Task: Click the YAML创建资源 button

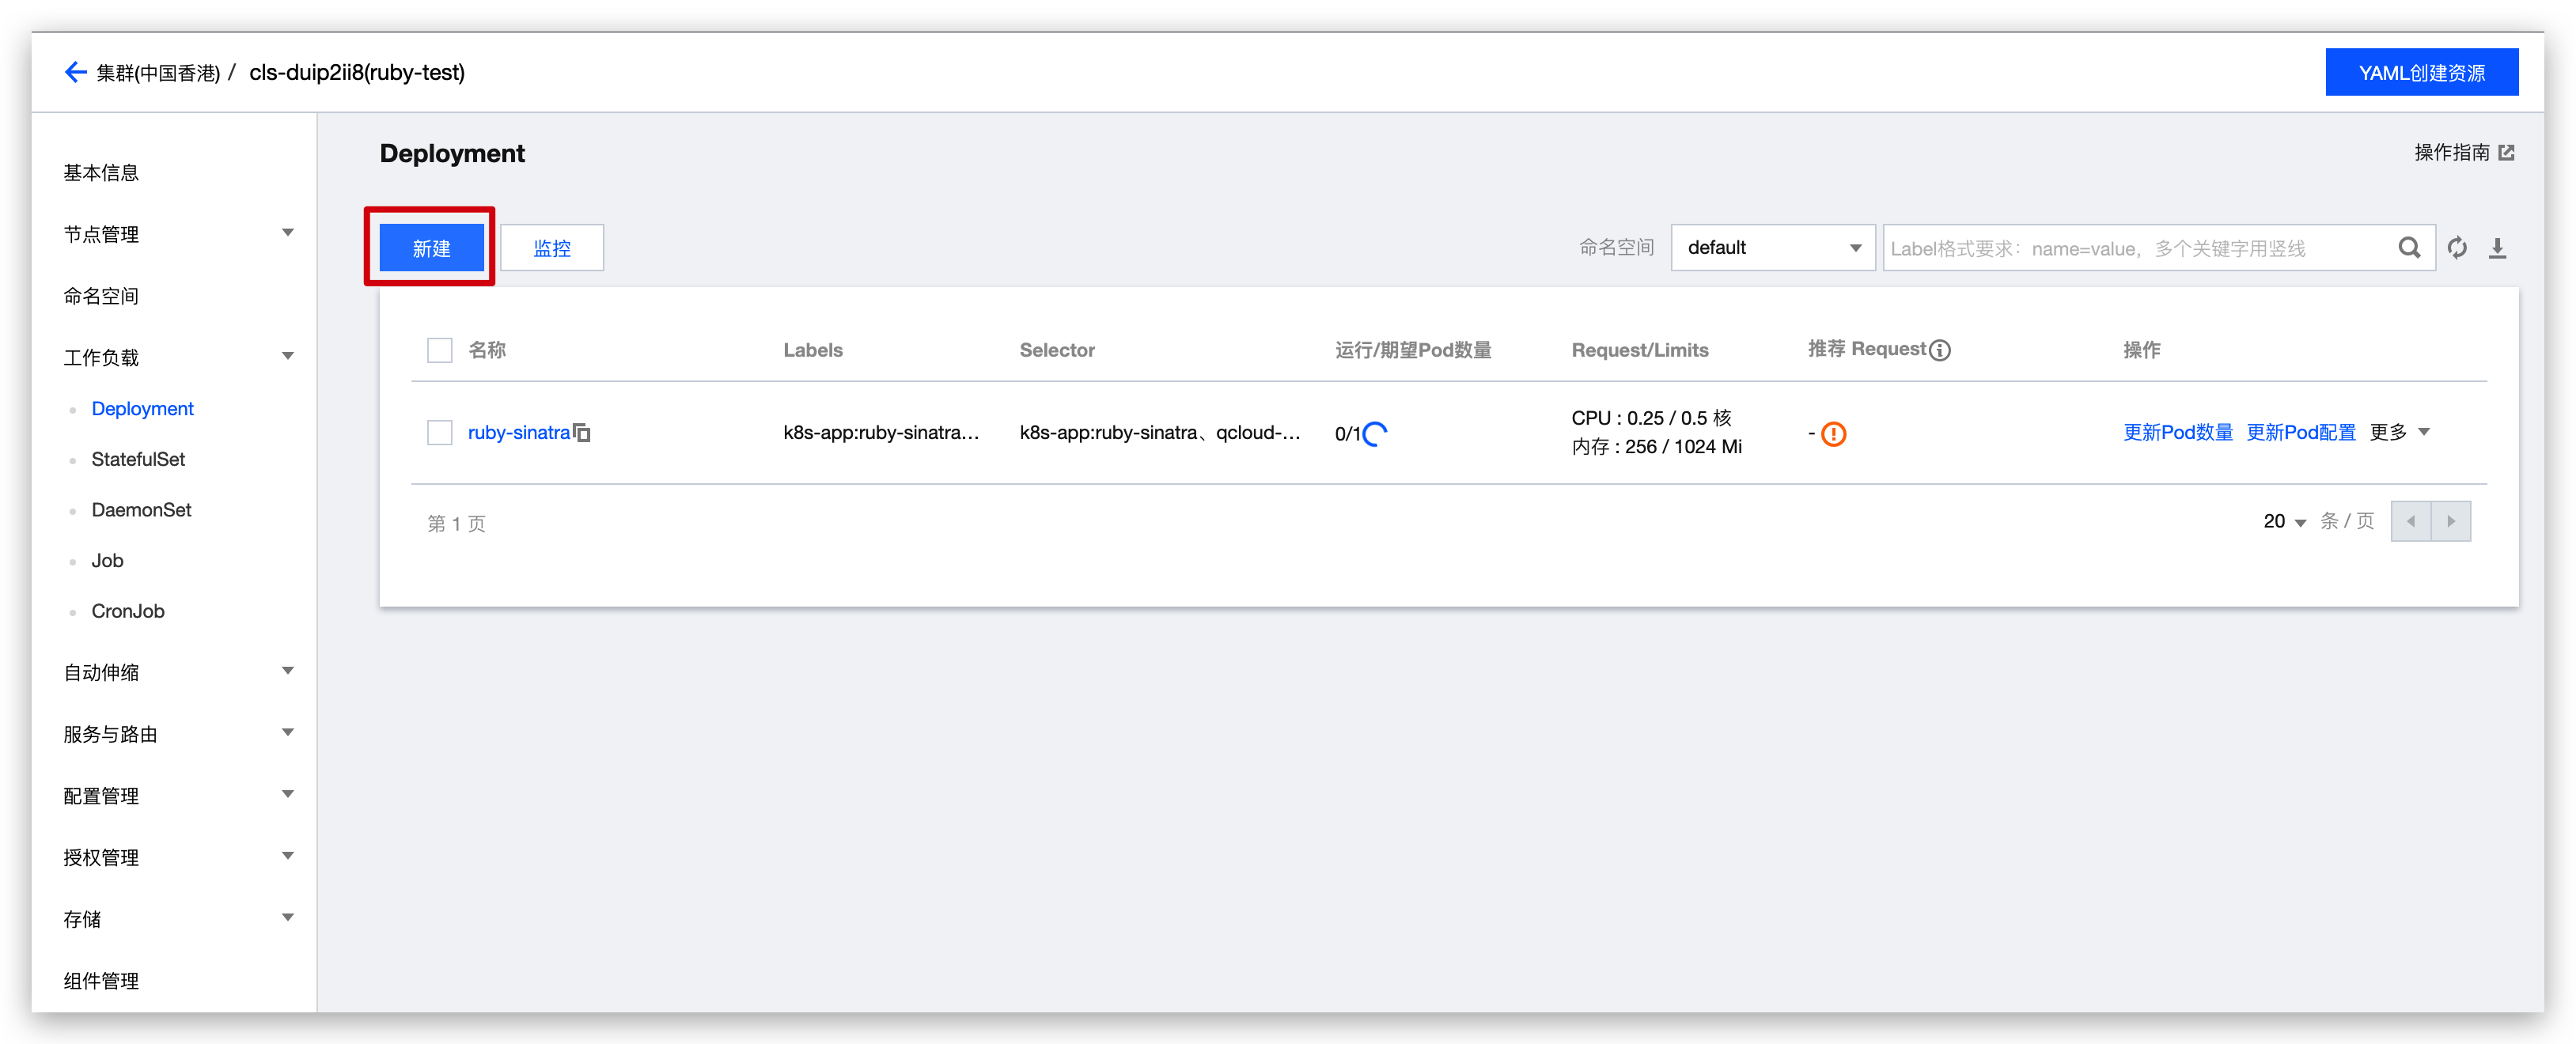Action: [2421, 72]
